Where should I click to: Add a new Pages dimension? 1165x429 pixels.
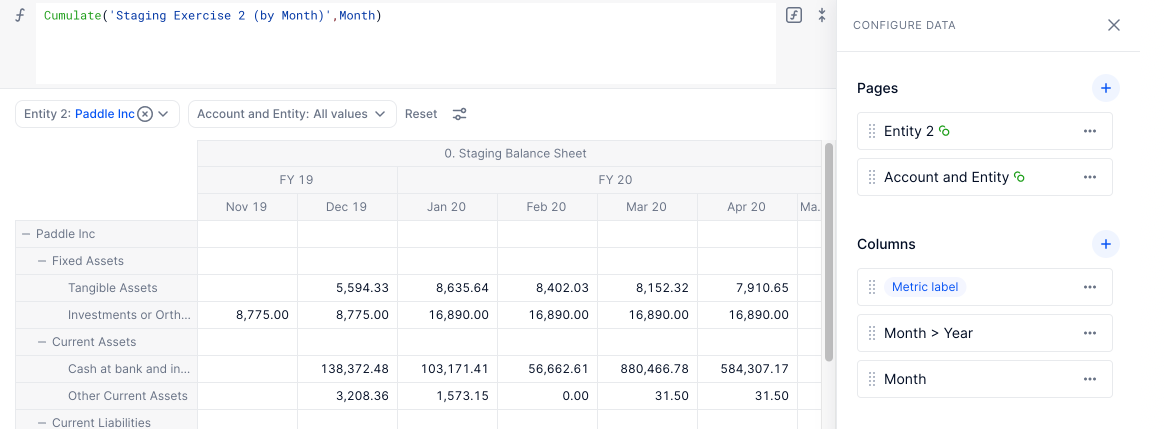click(x=1106, y=88)
